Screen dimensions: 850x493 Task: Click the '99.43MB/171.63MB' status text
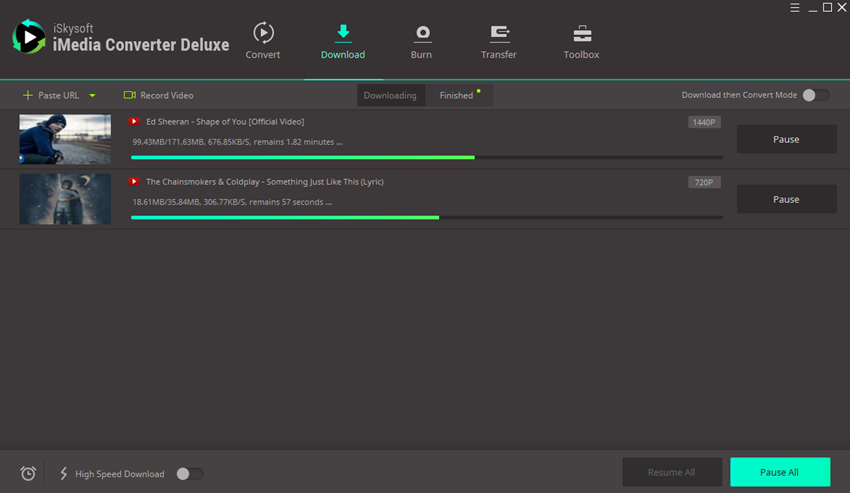237,142
